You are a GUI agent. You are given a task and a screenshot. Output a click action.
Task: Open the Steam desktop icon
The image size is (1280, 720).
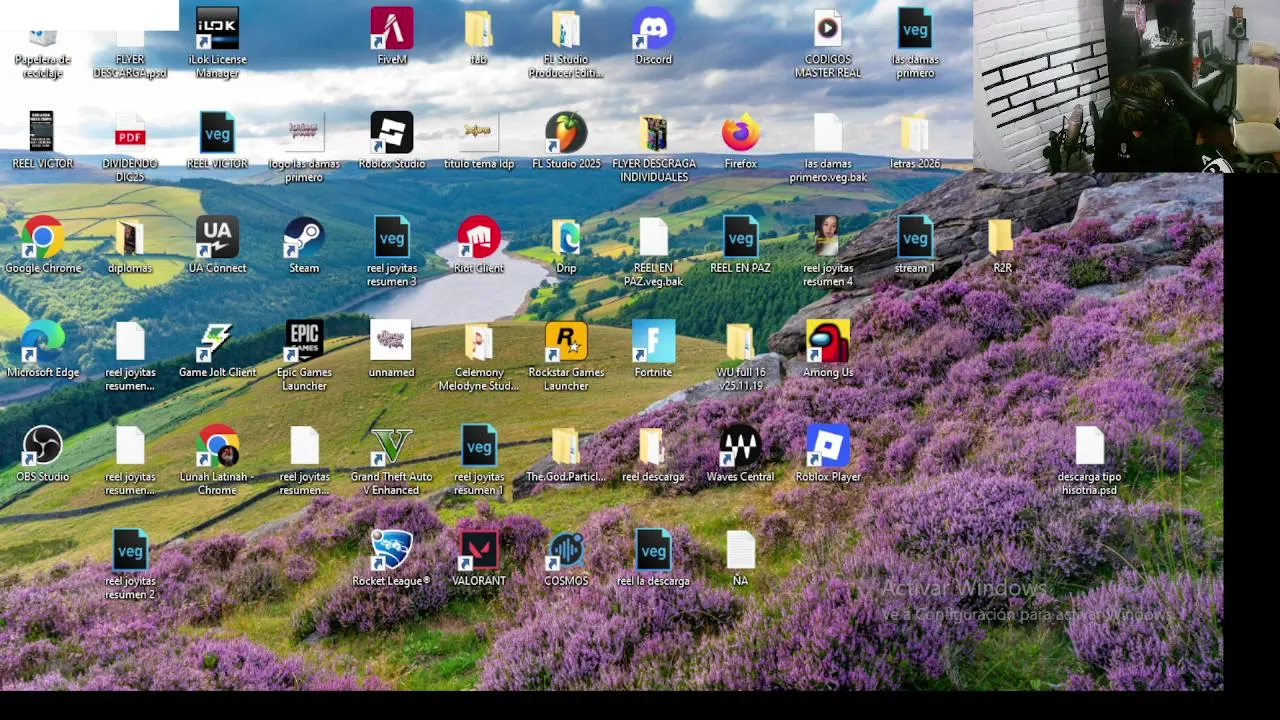coord(304,238)
